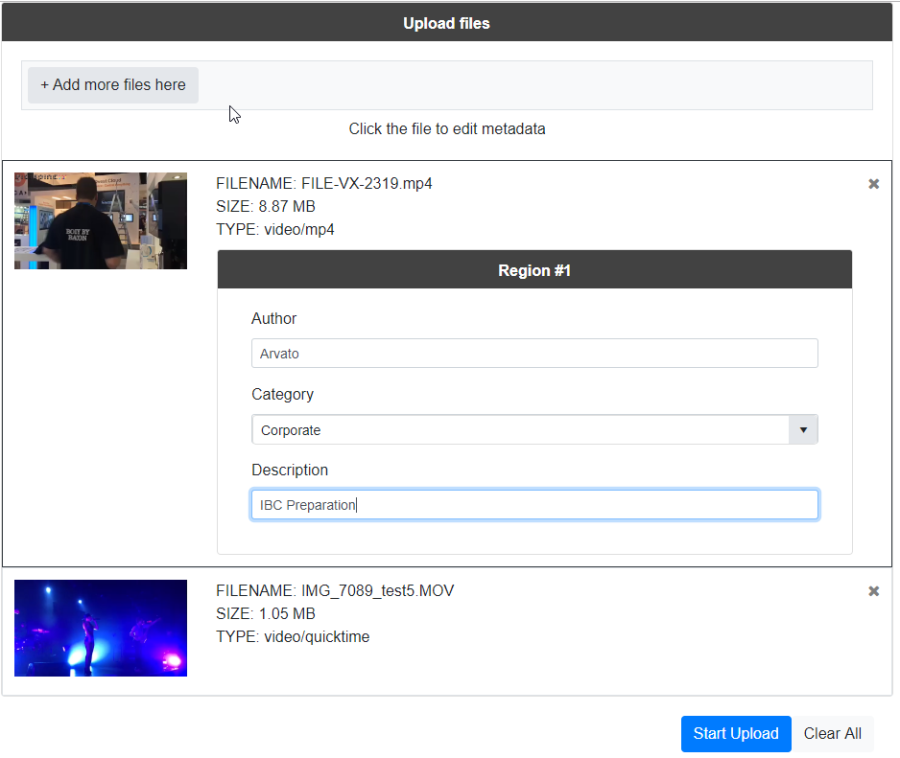
Task: Focus the Author field containing Arvato
Action: tap(534, 353)
